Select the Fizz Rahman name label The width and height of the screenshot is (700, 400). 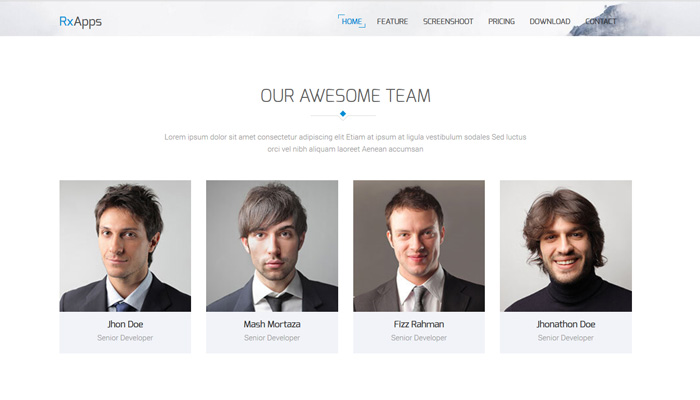pos(419,324)
